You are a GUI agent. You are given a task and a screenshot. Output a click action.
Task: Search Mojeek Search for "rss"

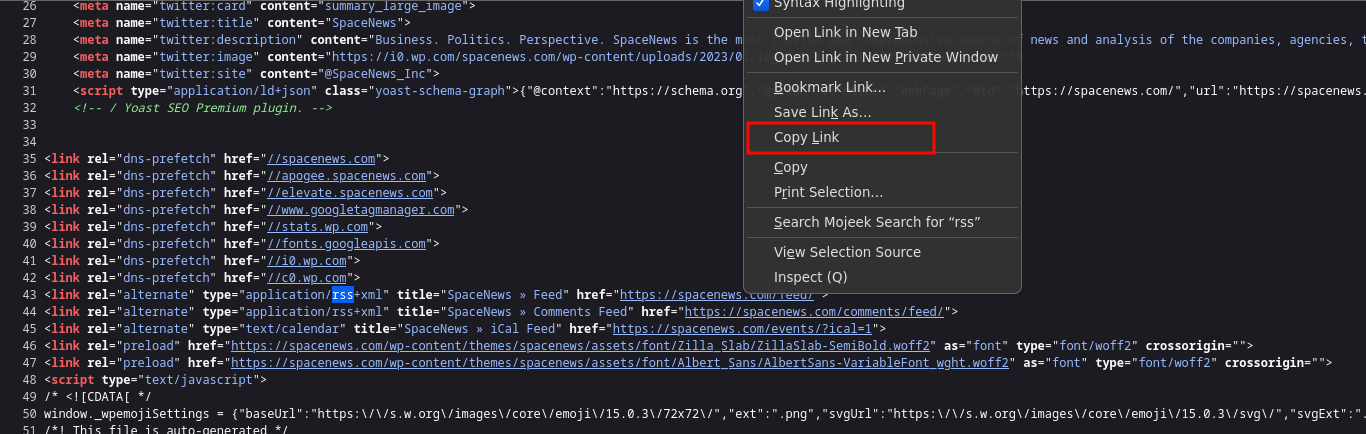(x=876, y=222)
